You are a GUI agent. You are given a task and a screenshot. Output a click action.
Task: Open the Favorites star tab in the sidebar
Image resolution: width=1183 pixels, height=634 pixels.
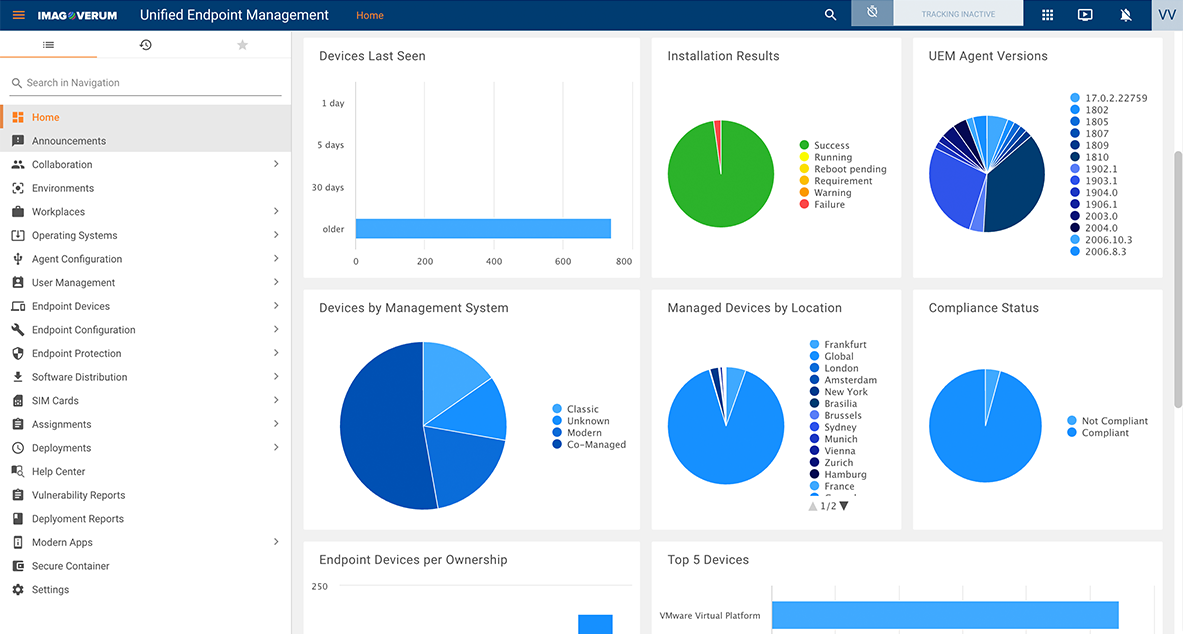(242, 44)
